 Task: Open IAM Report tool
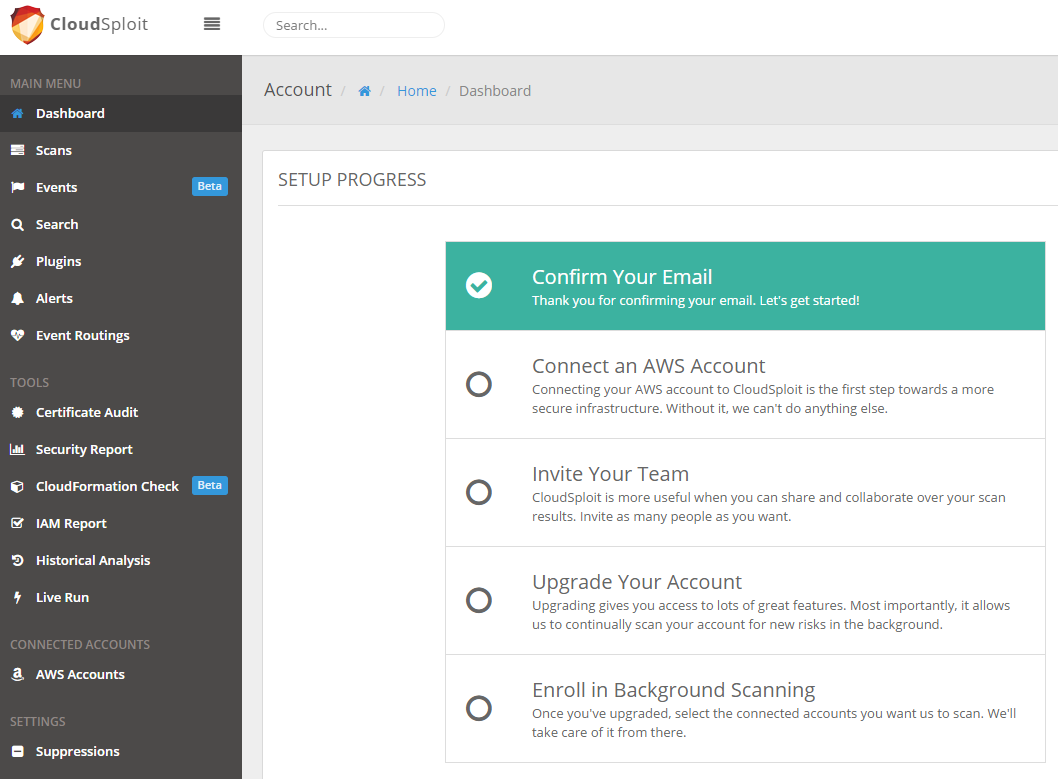(x=121, y=523)
